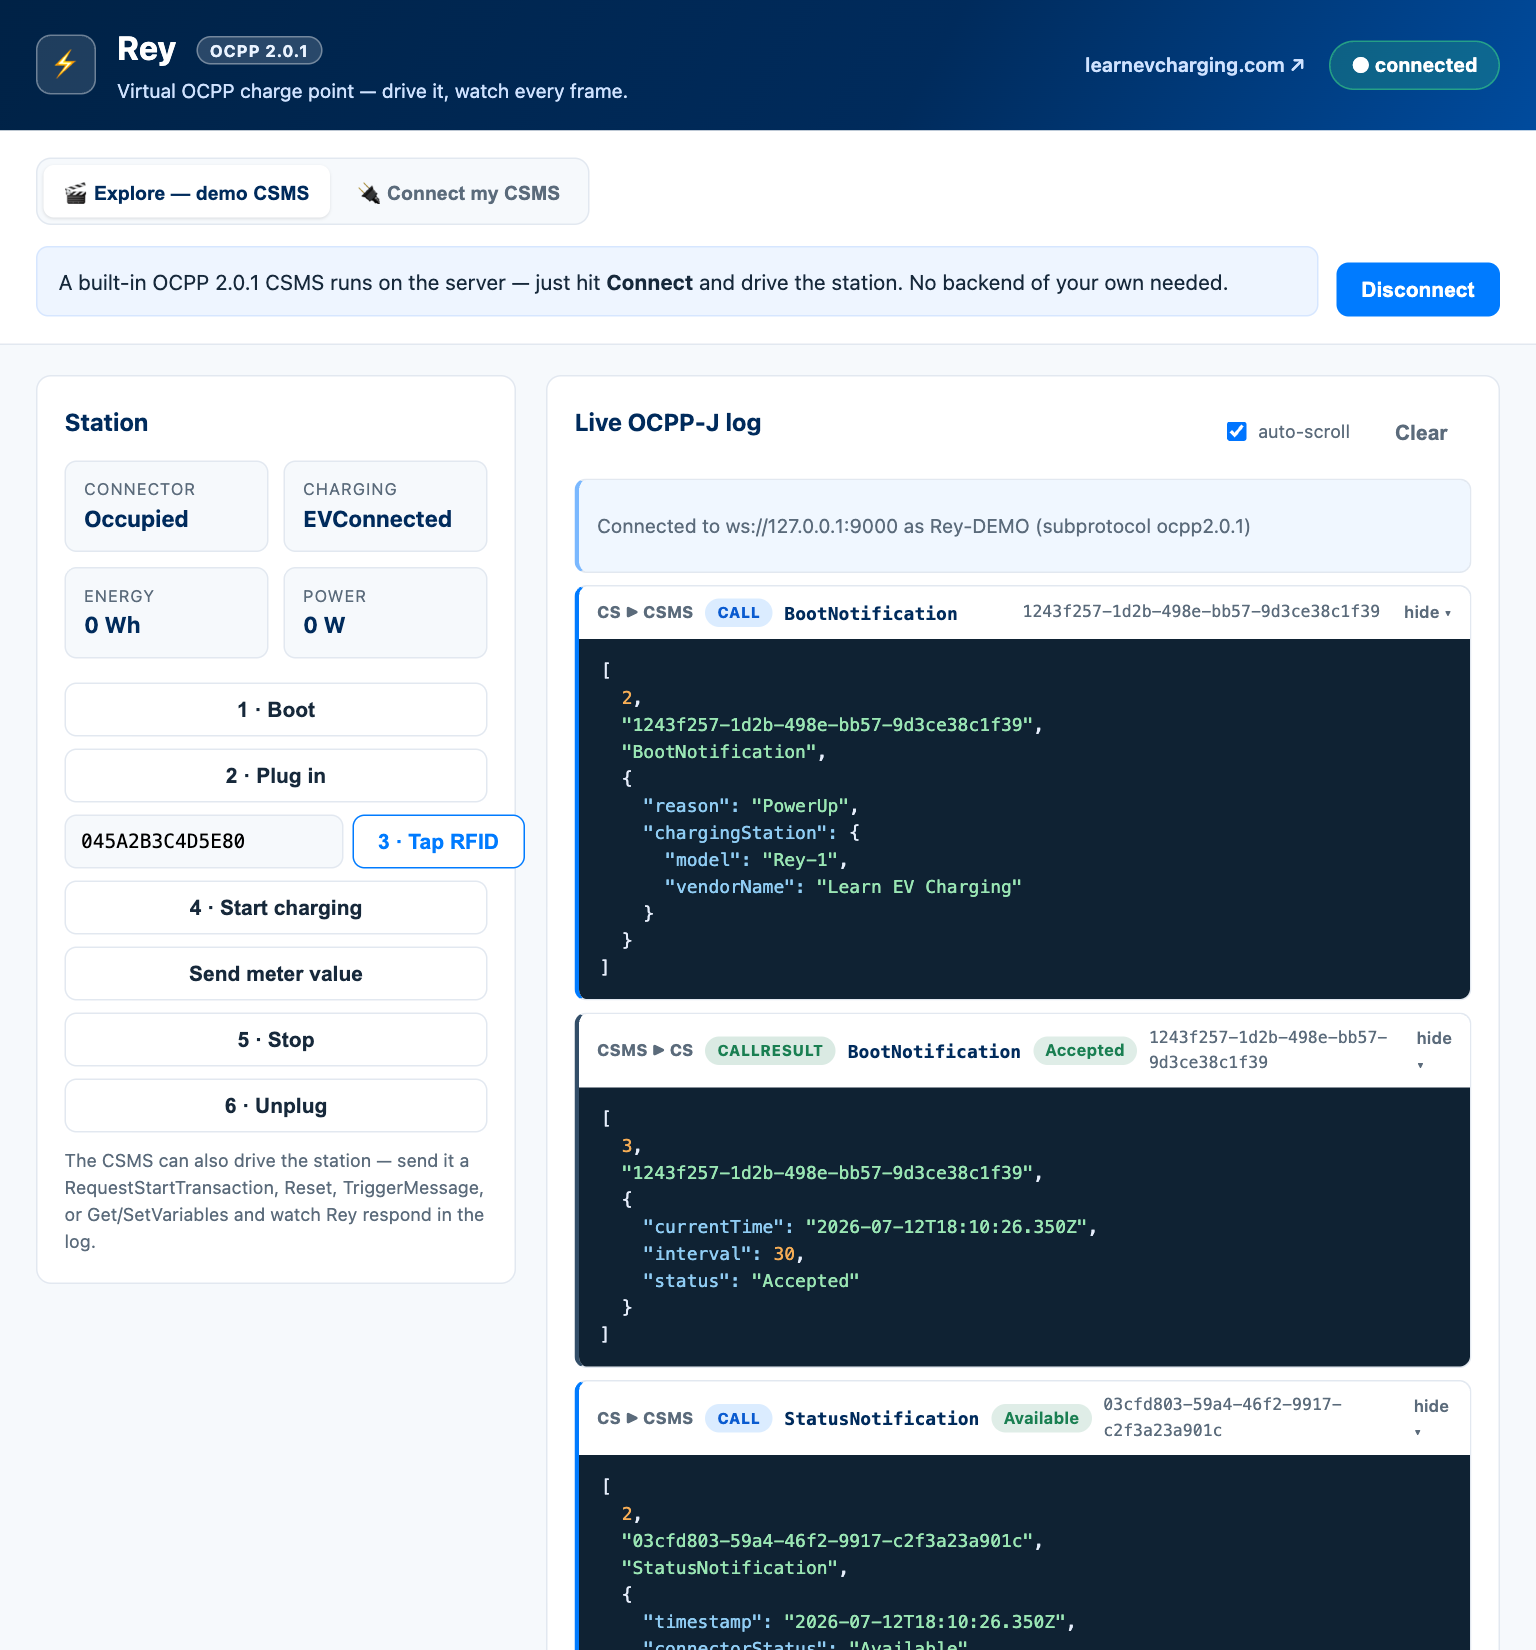
Task: Hide the BootNotification CALL frame
Action: pos(1427,612)
